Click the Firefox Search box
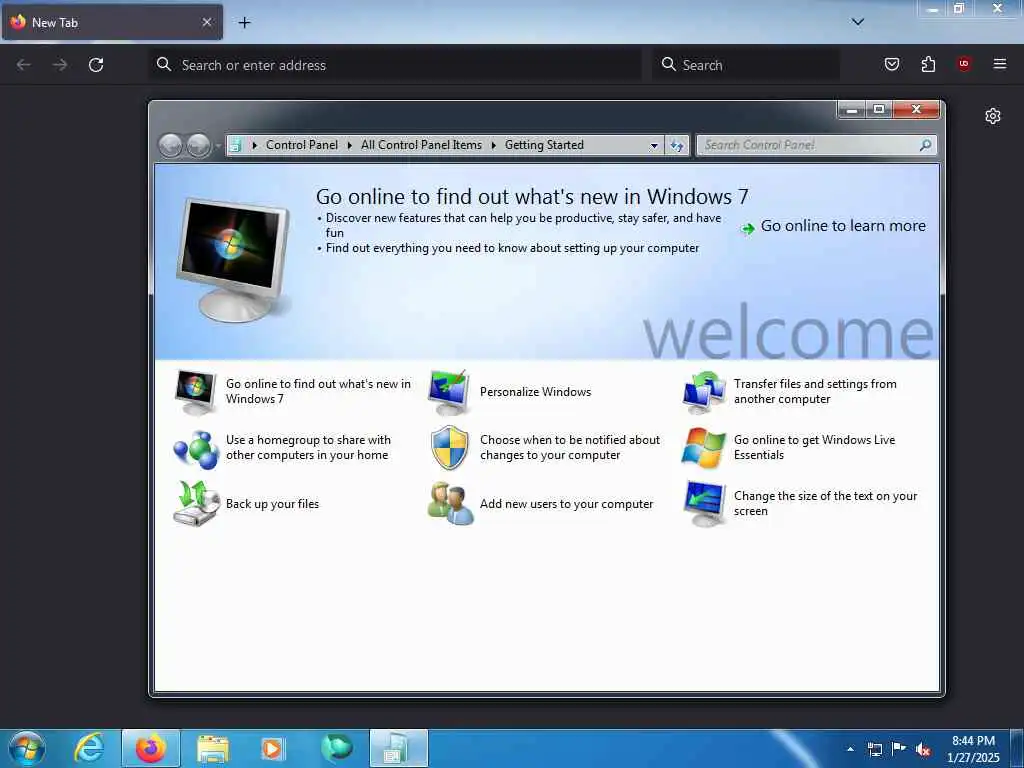1024x768 pixels. coord(746,65)
